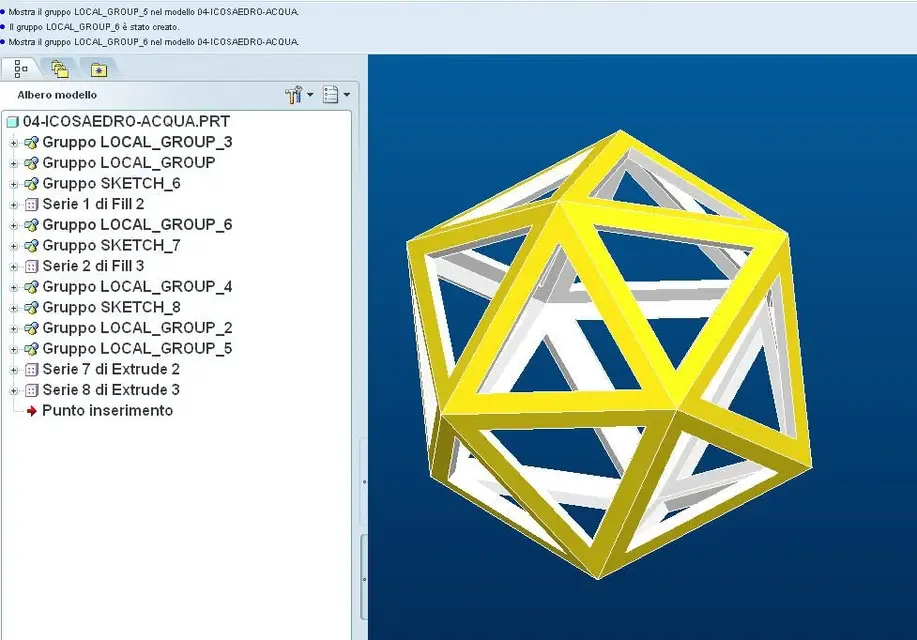
Task: Click group icon of Gruppo LOCAL_GROUP
Action: tap(32, 163)
